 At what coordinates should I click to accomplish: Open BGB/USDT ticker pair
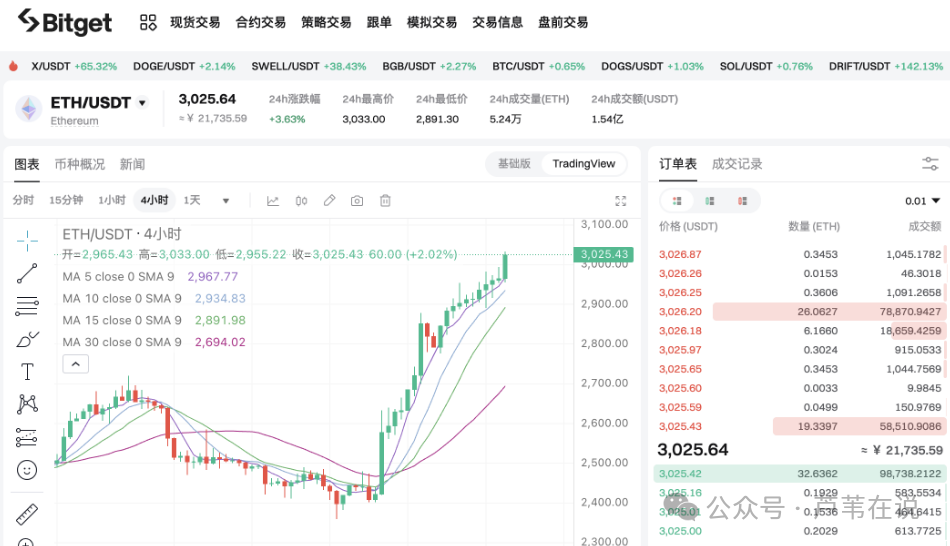pos(429,66)
